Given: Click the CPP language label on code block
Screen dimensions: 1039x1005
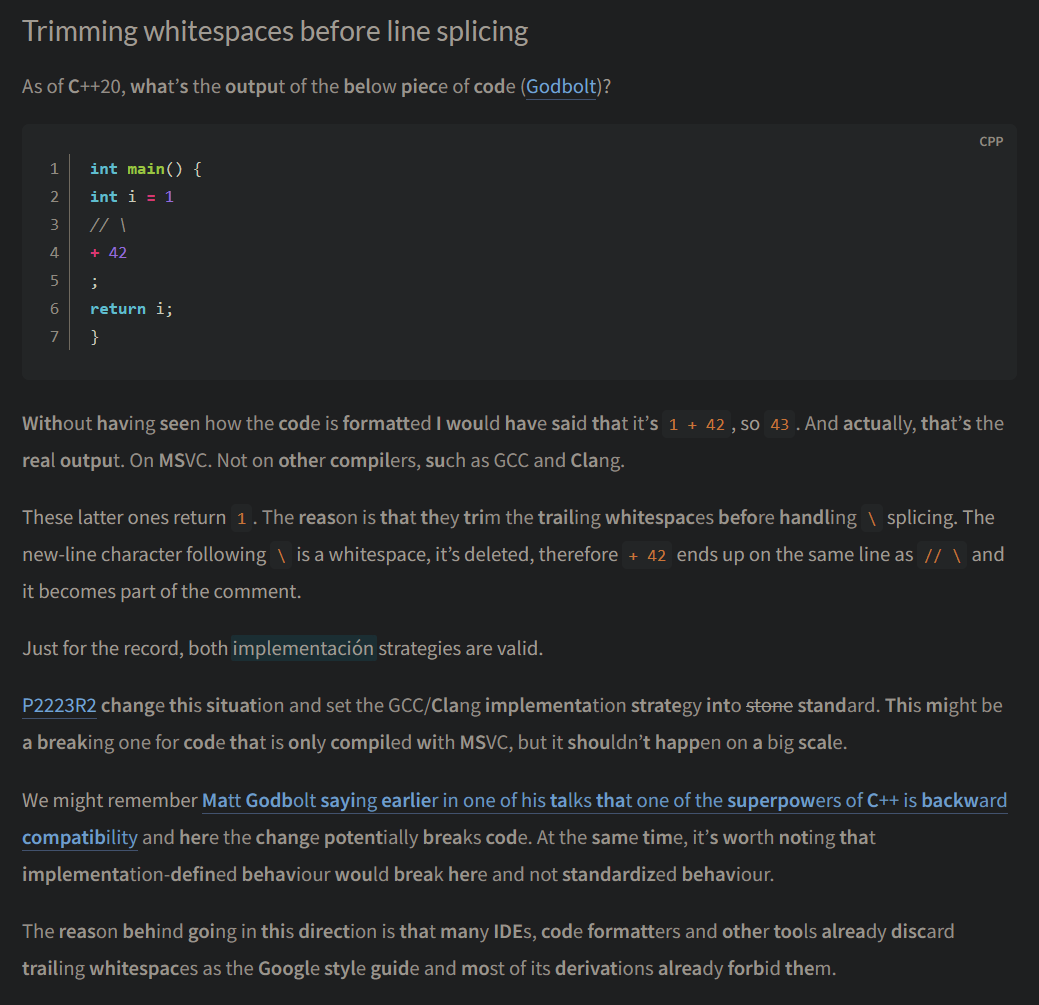Looking at the screenshot, I should [990, 141].
